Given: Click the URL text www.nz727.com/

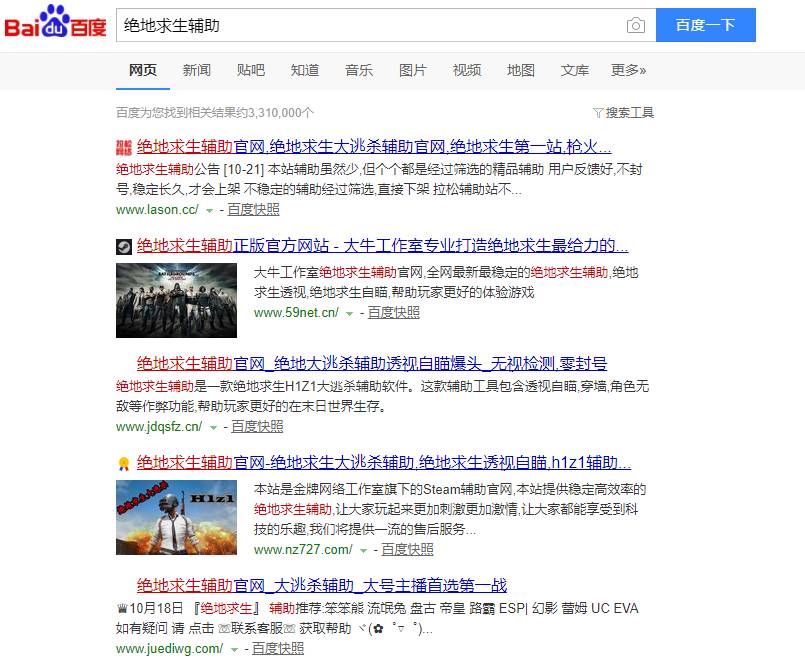Looking at the screenshot, I should [x=303, y=550].
